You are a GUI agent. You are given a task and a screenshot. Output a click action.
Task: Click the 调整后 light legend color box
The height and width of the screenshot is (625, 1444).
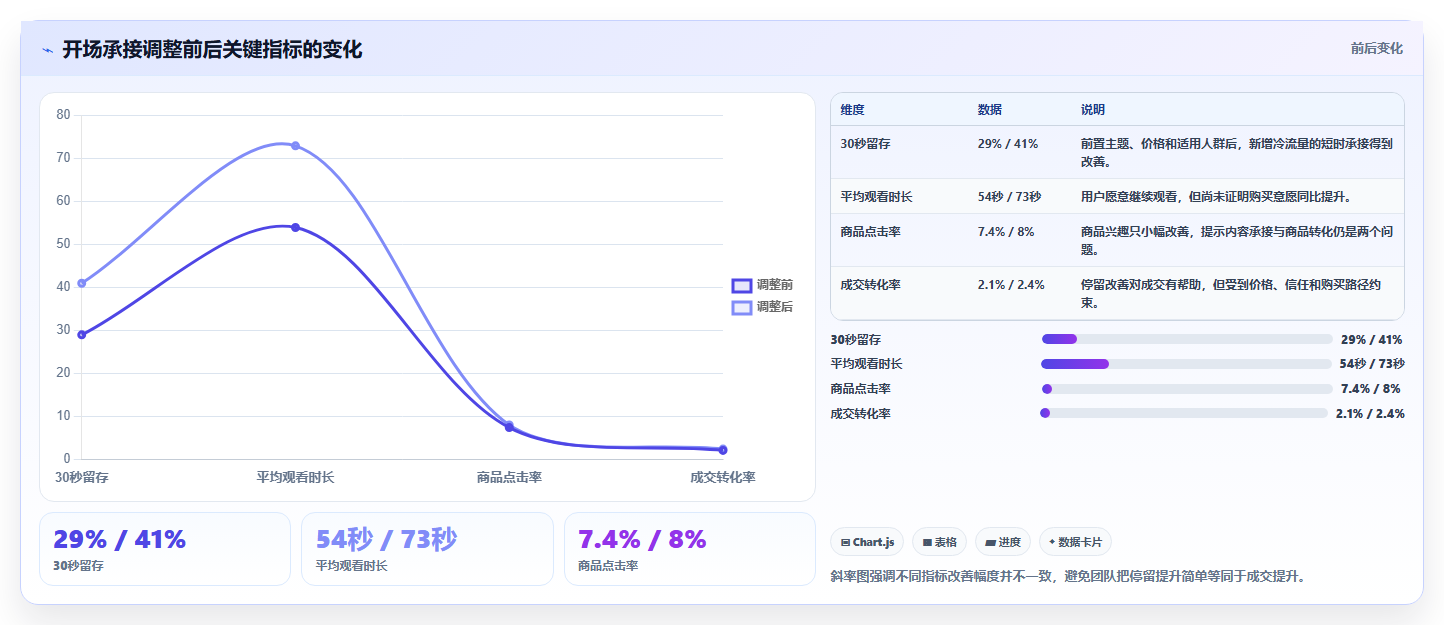(742, 308)
